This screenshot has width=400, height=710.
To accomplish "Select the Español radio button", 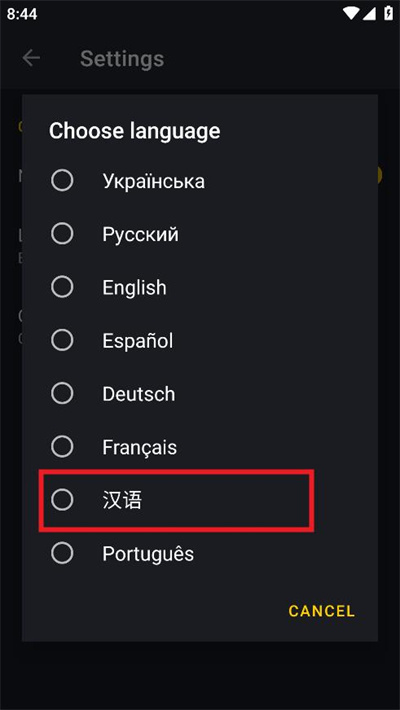I will [62, 341].
